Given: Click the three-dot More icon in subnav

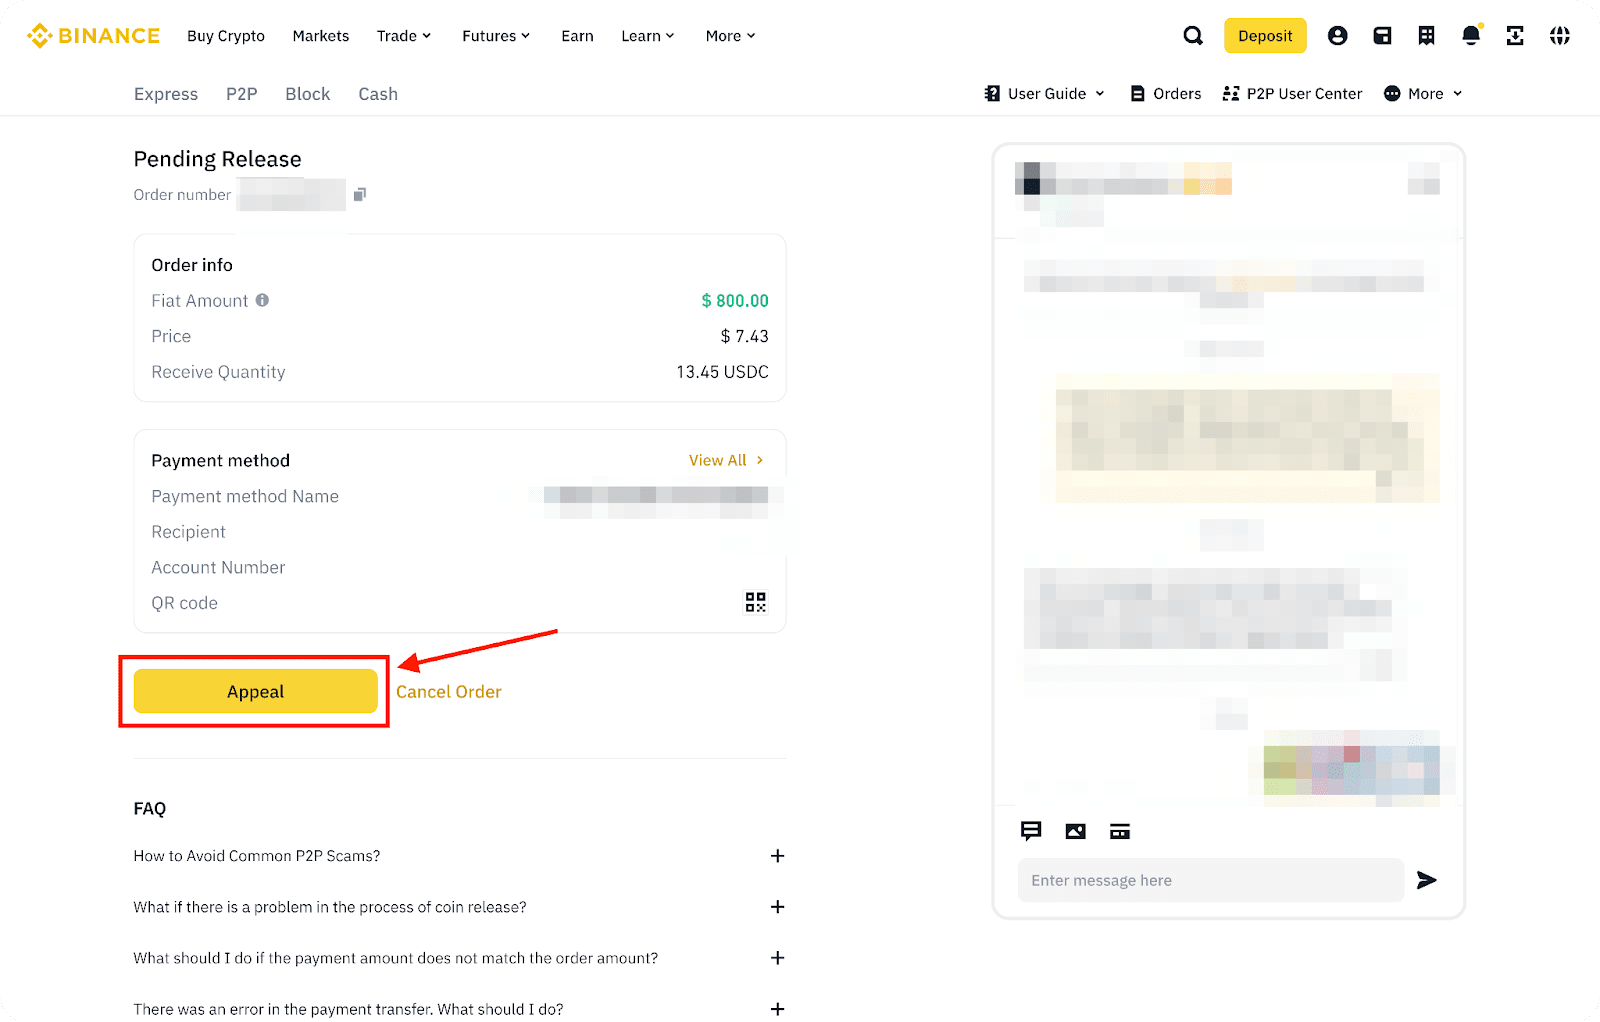Looking at the screenshot, I should (1392, 93).
